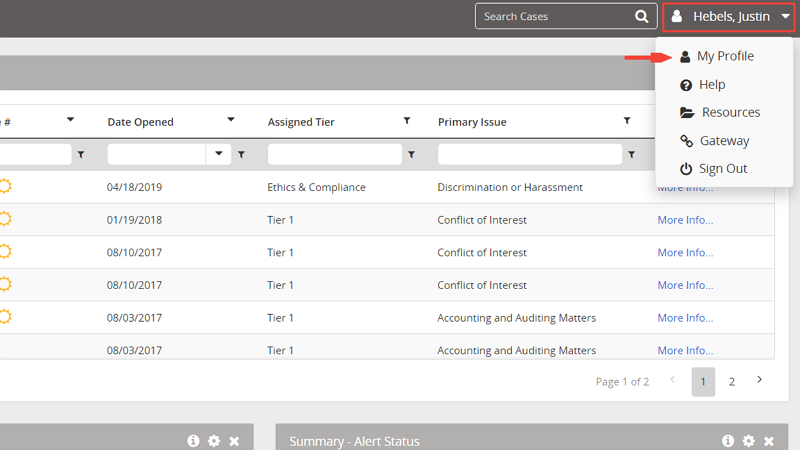Click filter icon beside Assigned Tier filter box
Image resolution: width=800 pixels, height=450 pixels.
point(411,155)
